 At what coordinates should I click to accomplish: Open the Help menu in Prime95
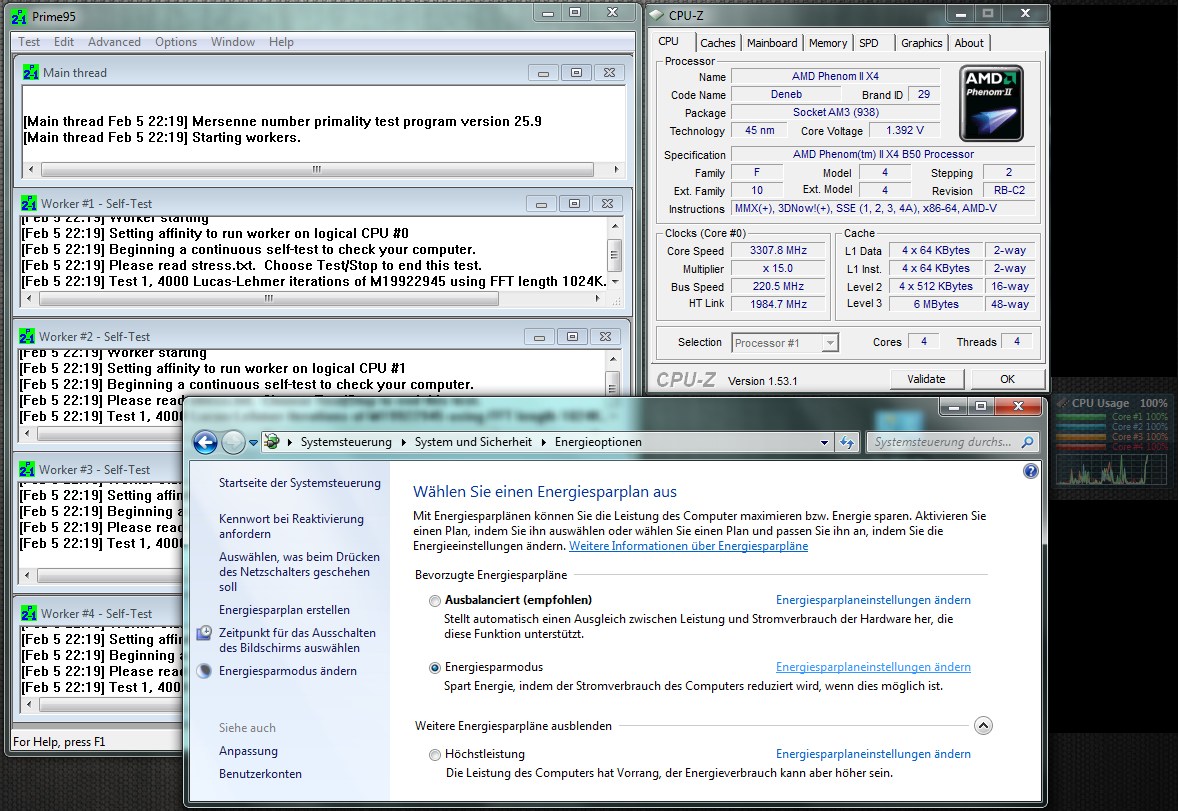(x=281, y=42)
